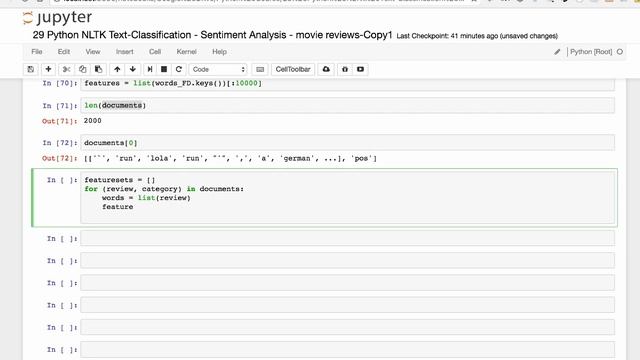Click the In [71] prompt label
The width and height of the screenshot is (640, 360).
click(60, 106)
